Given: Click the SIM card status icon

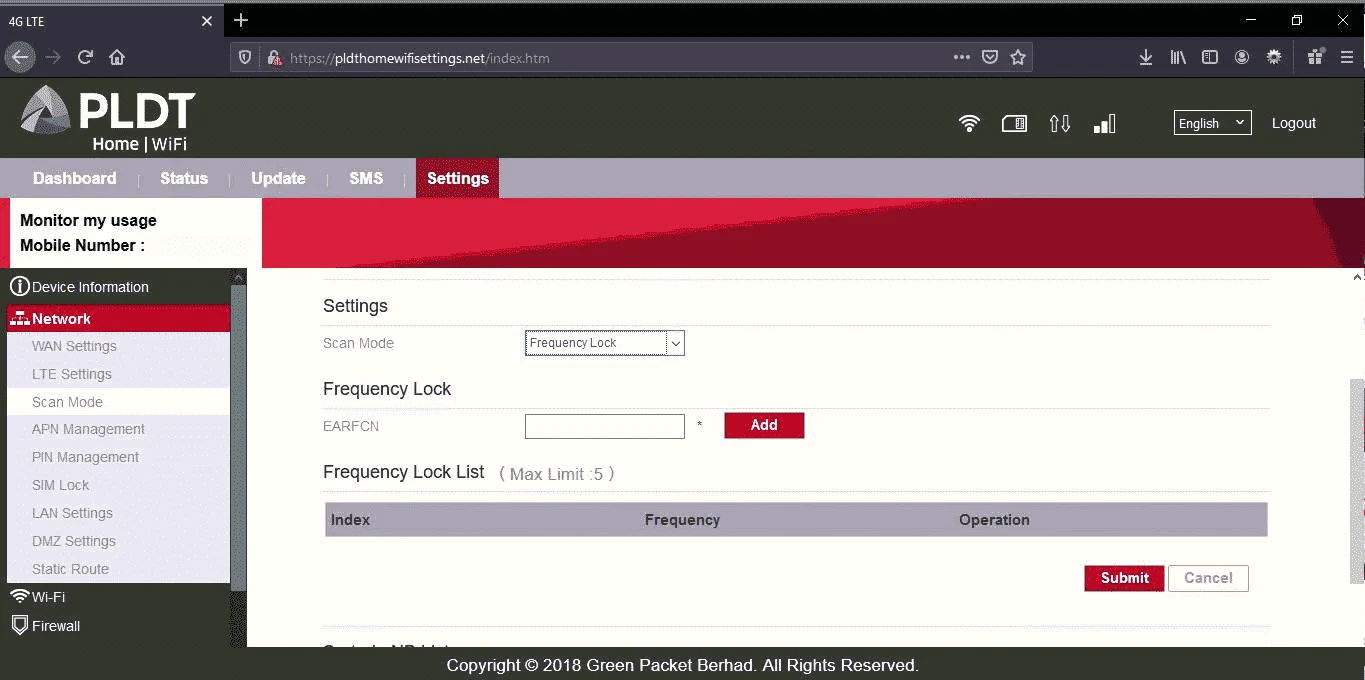Looking at the screenshot, I should (1014, 123).
